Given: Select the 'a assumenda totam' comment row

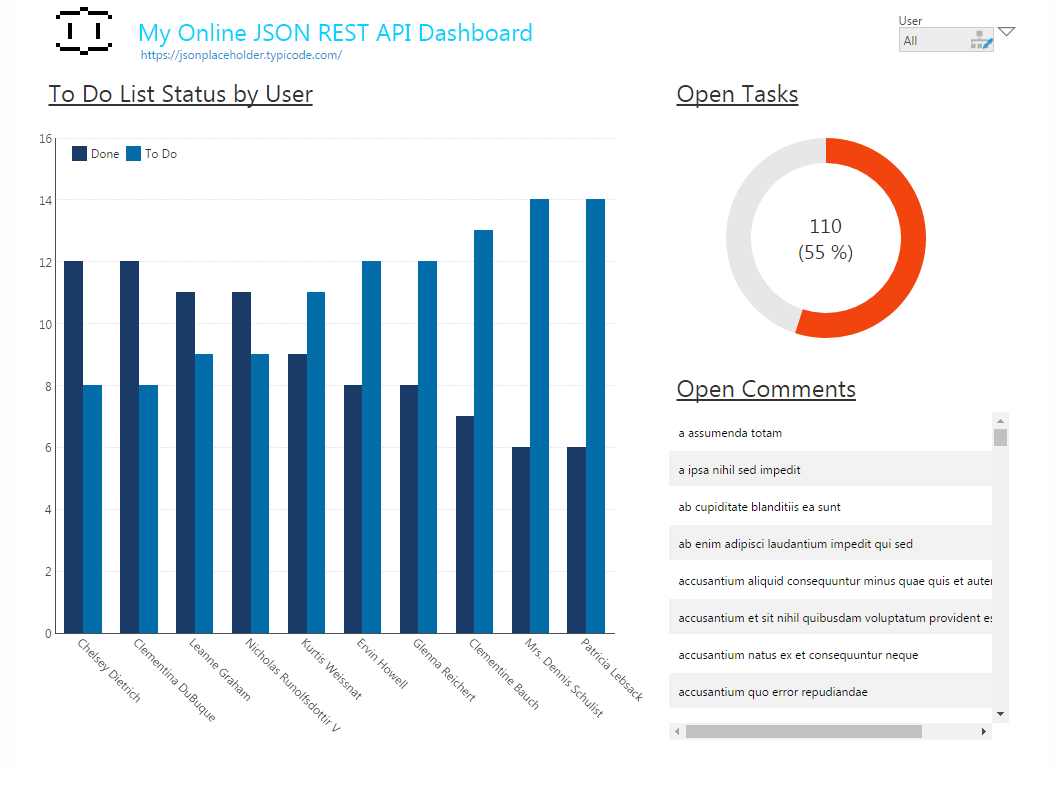Looking at the screenshot, I should (x=830, y=433).
